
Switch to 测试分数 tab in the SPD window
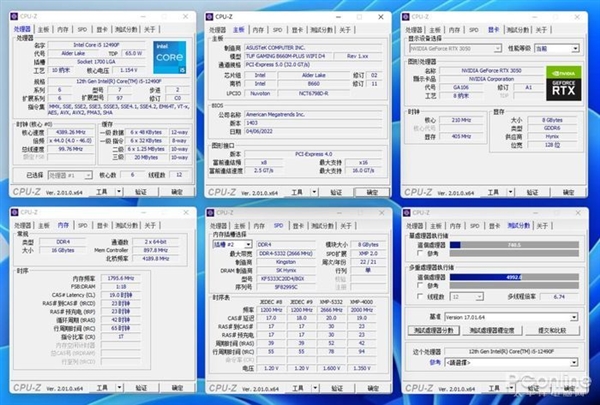[x=322, y=226]
